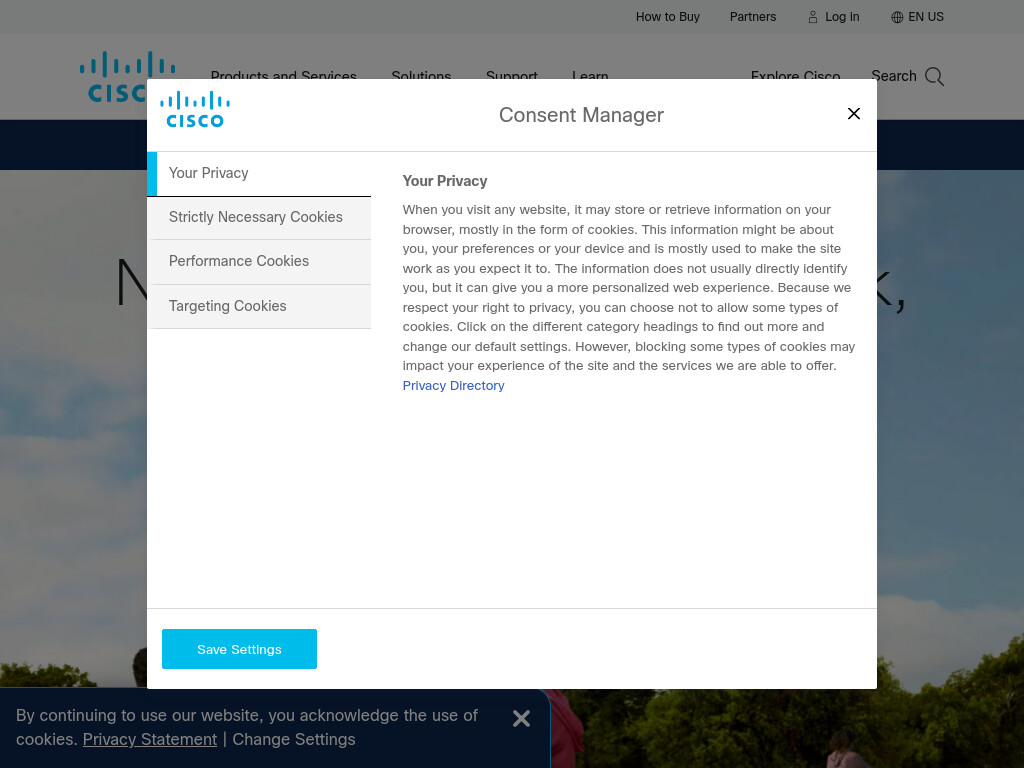
Task: Open the Privacy Directory link
Action: pos(453,385)
